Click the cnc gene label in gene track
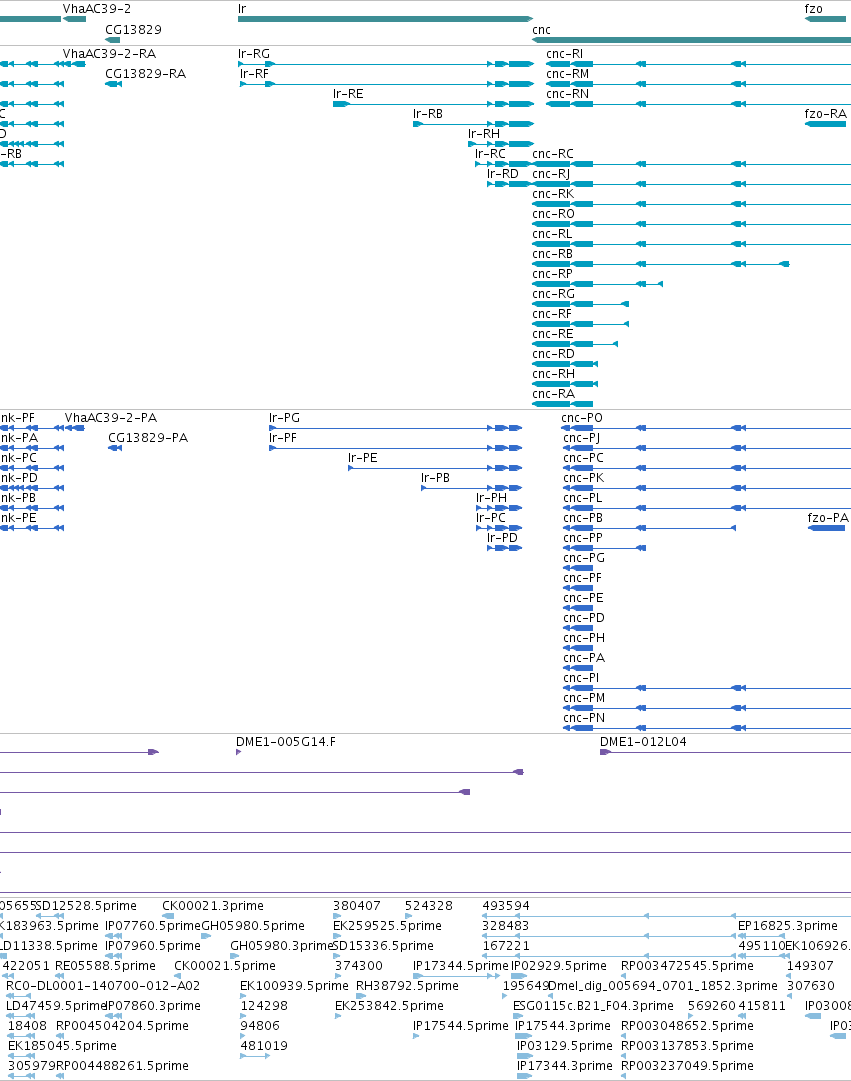The width and height of the screenshot is (851, 1081). point(541,30)
